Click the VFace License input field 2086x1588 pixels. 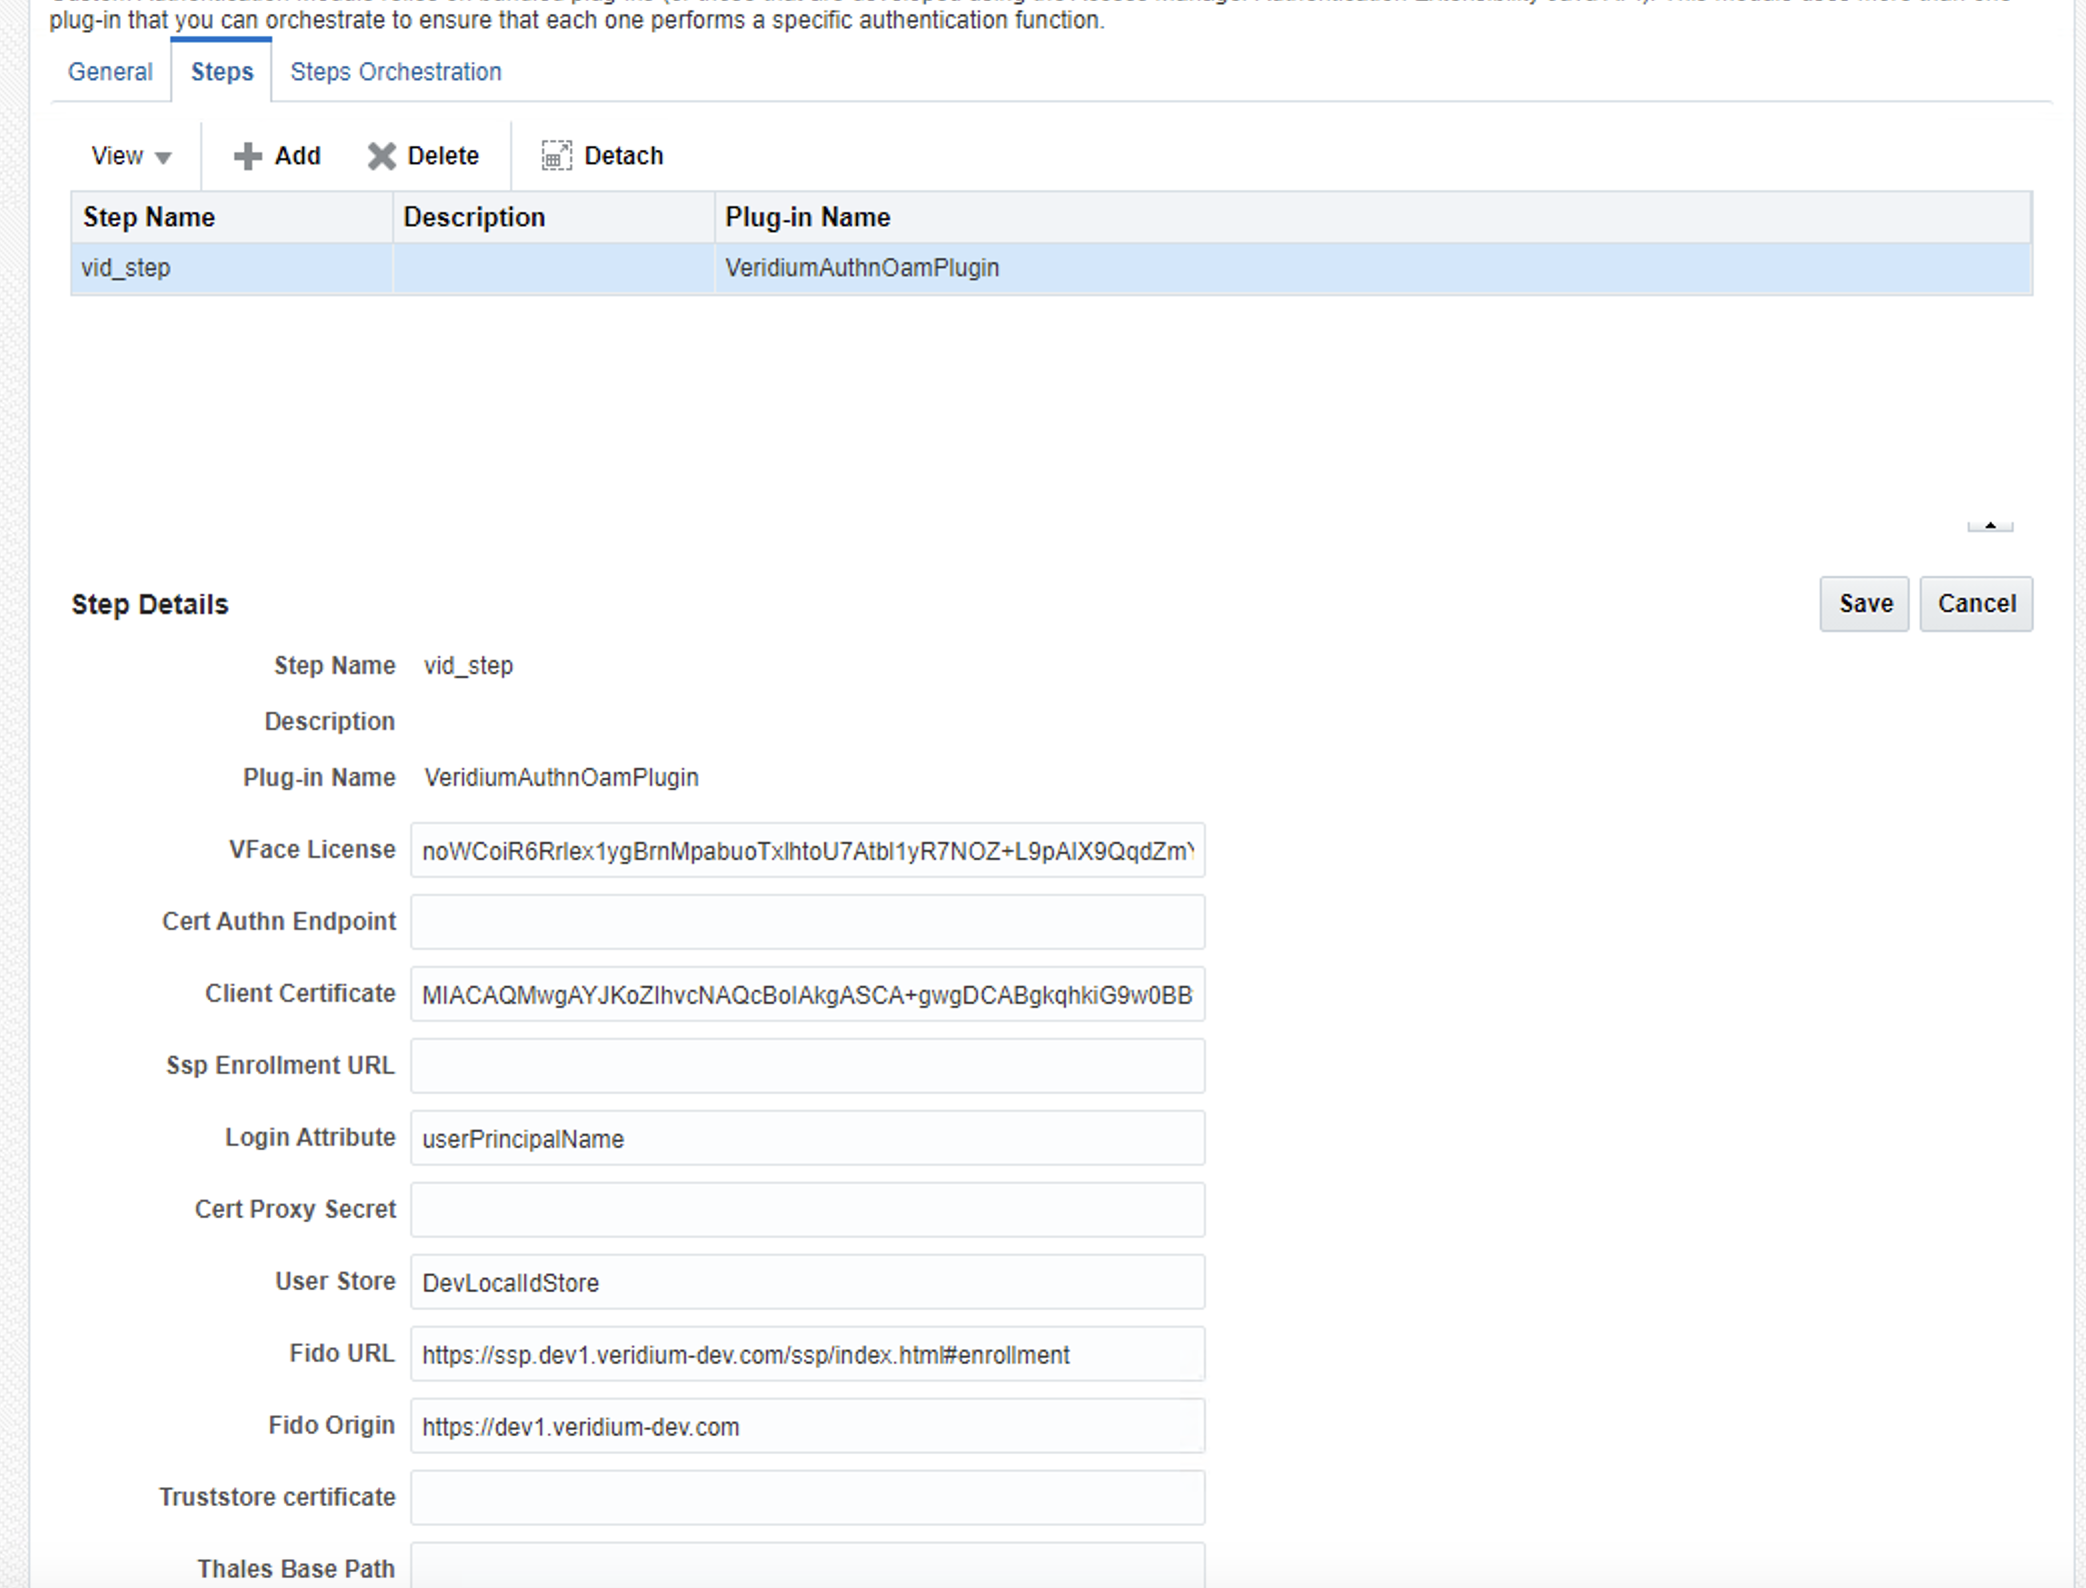(807, 851)
